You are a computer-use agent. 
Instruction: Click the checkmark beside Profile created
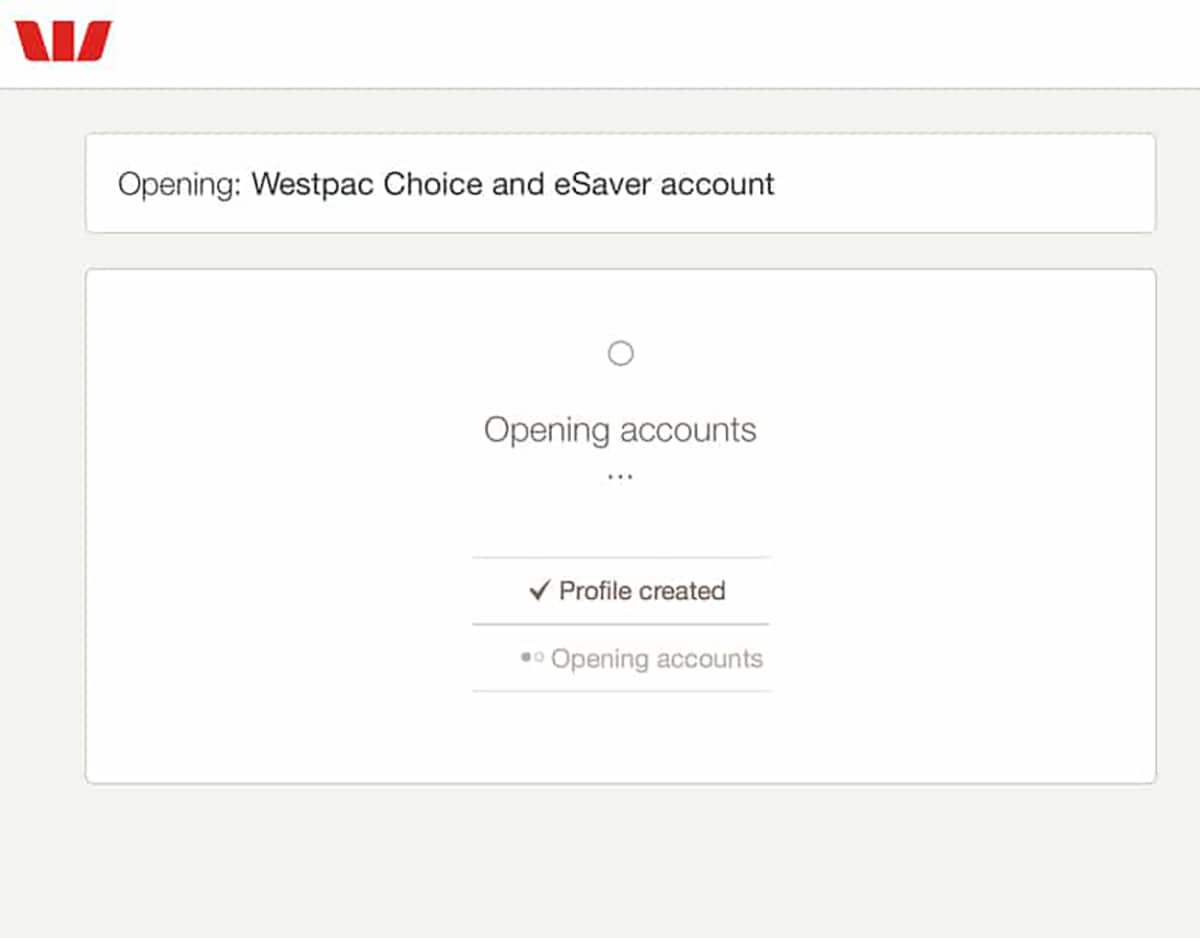tap(540, 591)
